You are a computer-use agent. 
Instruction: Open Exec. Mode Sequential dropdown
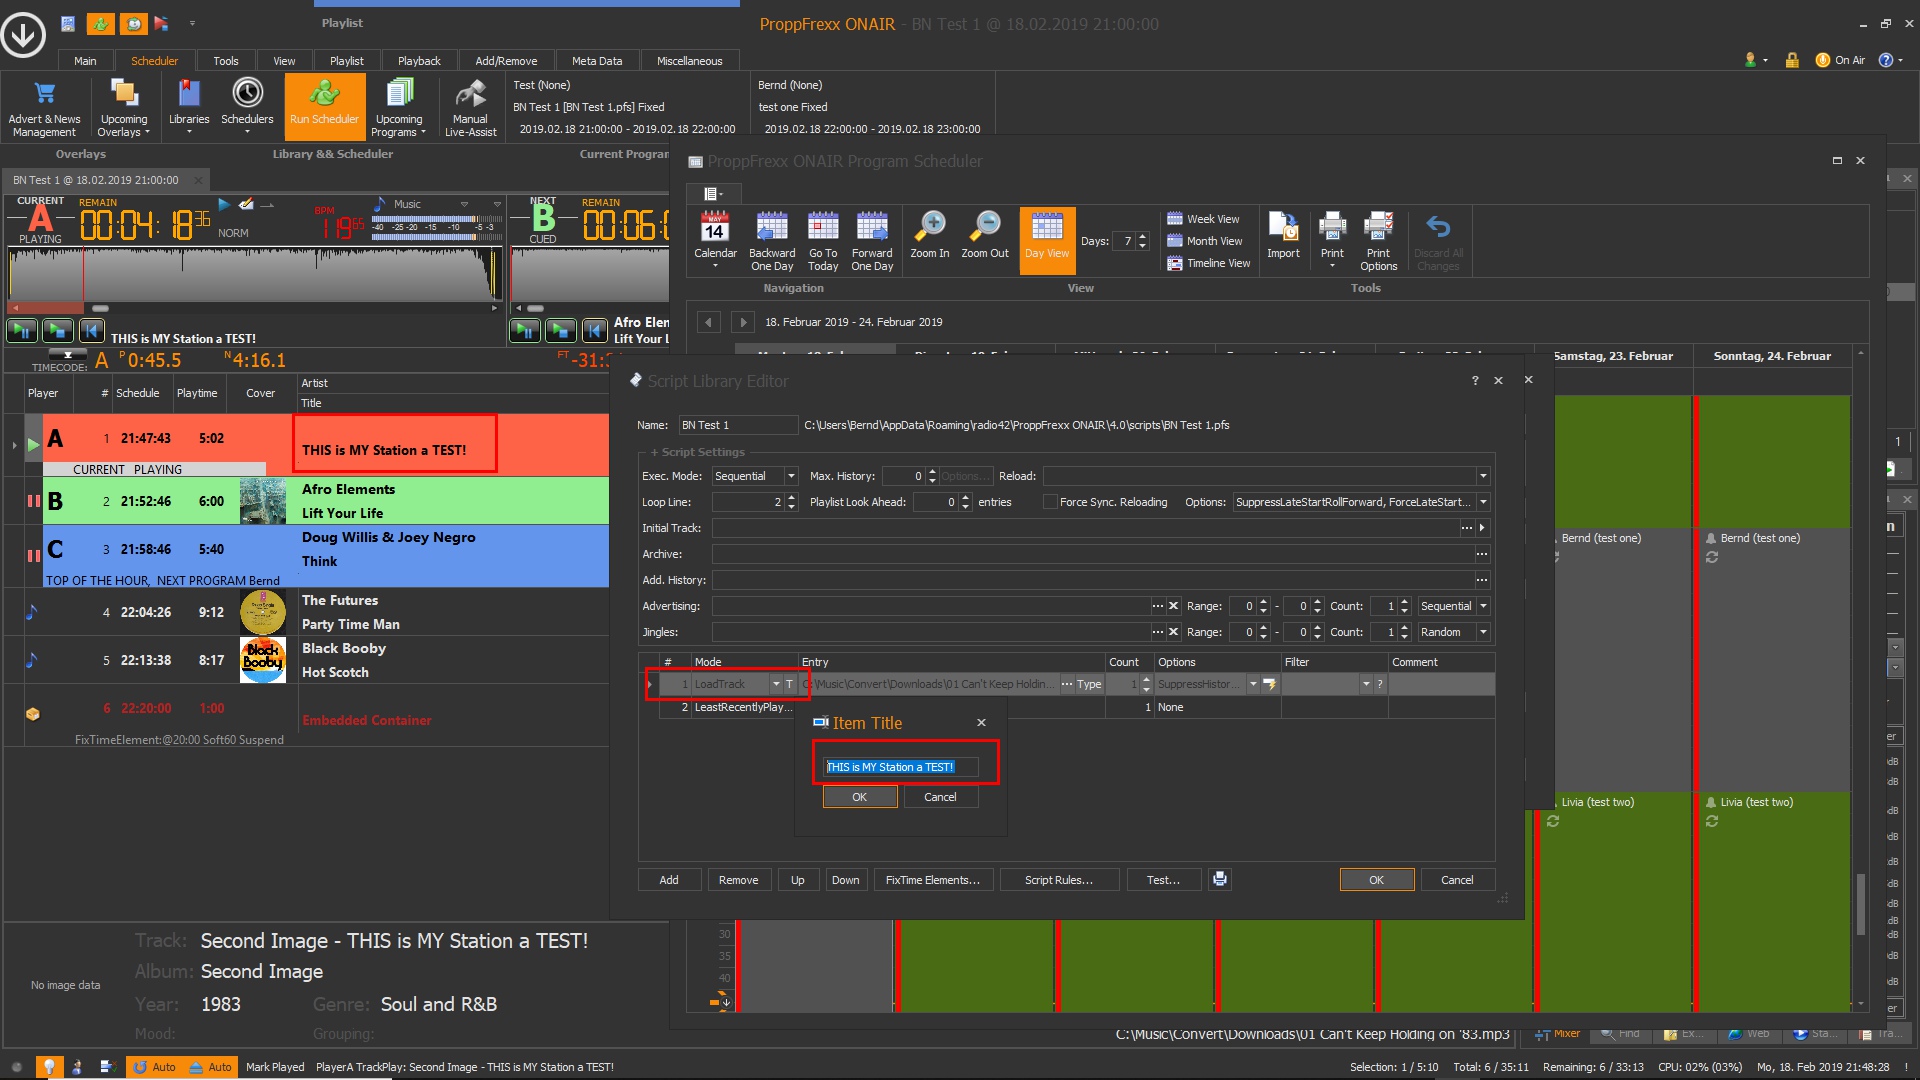pos(791,476)
